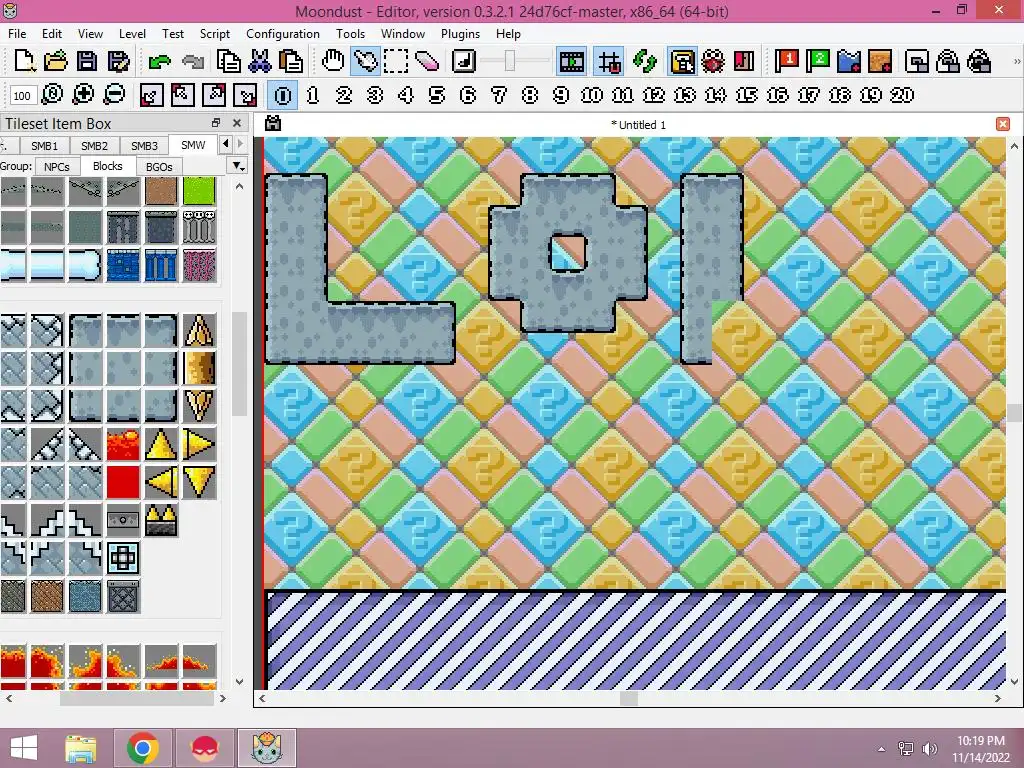Screen dimensions: 1024x768
Task: Close the Tileset Item Box panel
Action: (x=237, y=123)
